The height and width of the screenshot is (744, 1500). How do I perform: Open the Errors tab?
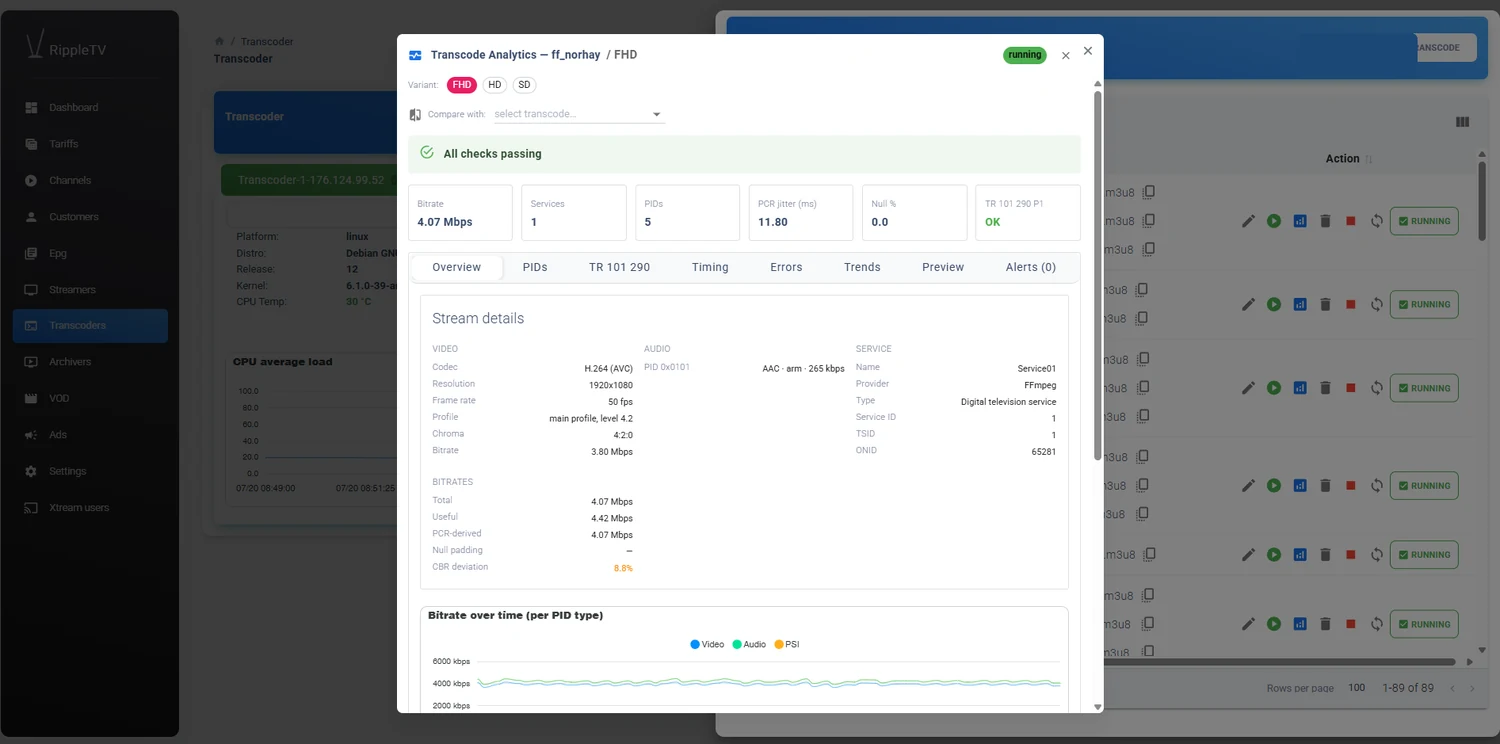786,267
